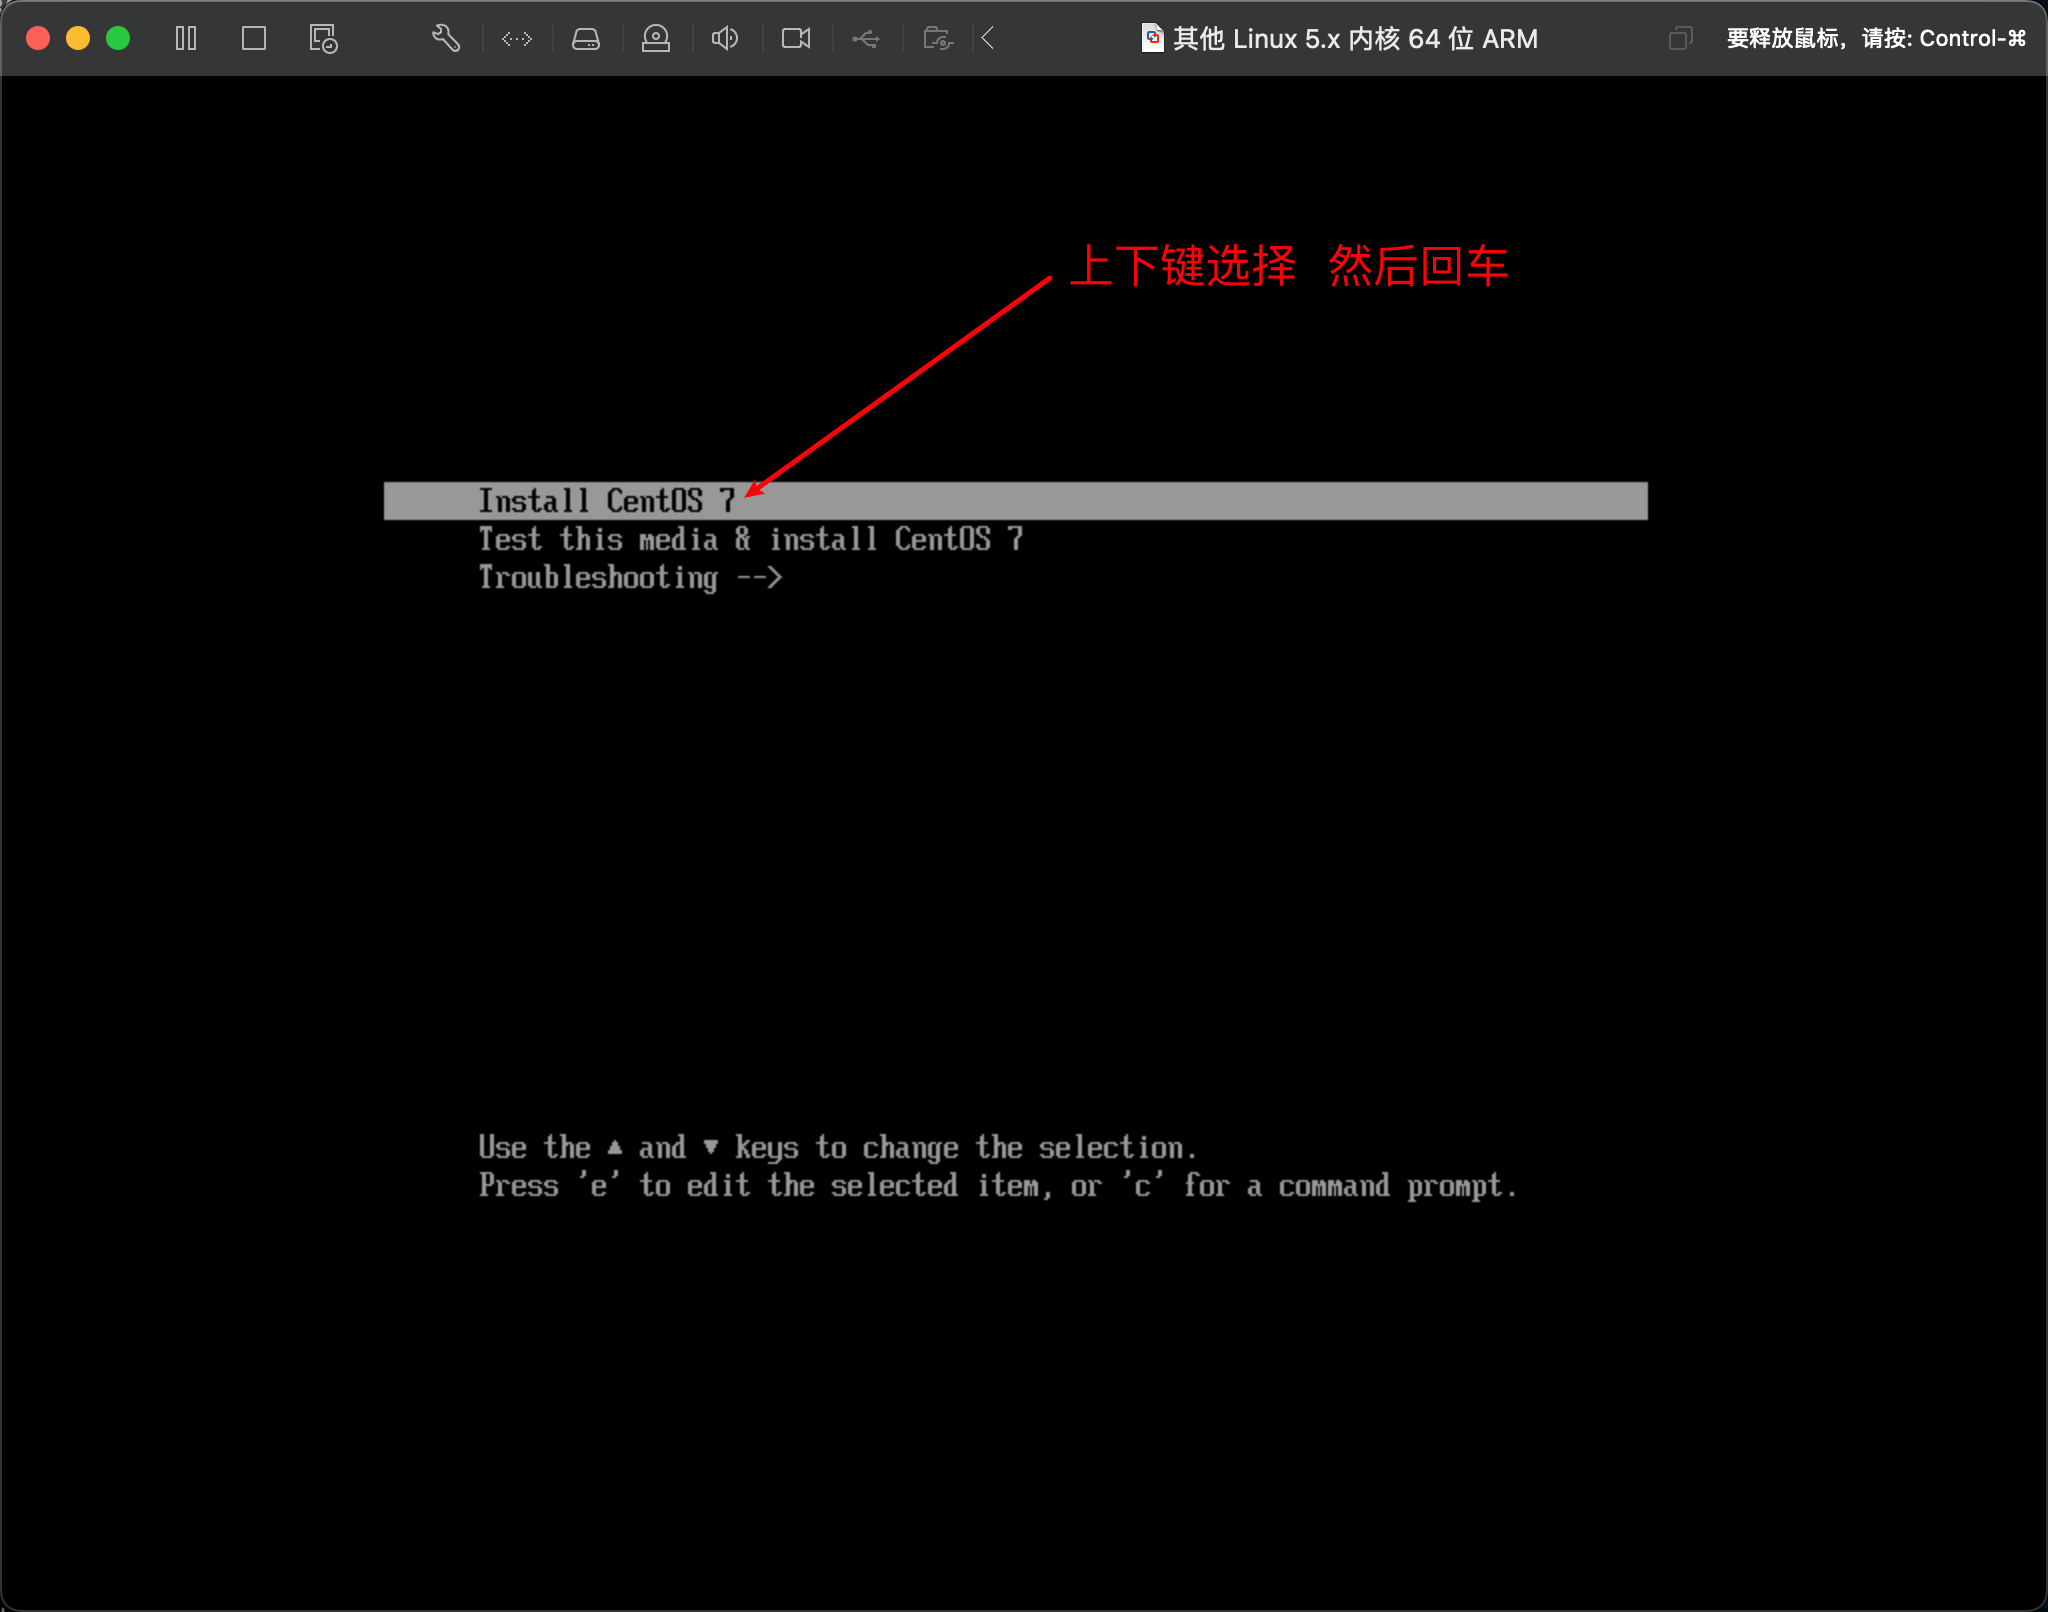Toggle the sound speaker icon
The height and width of the screenshot is (1612, 2048).
click(x=725, y=39)
